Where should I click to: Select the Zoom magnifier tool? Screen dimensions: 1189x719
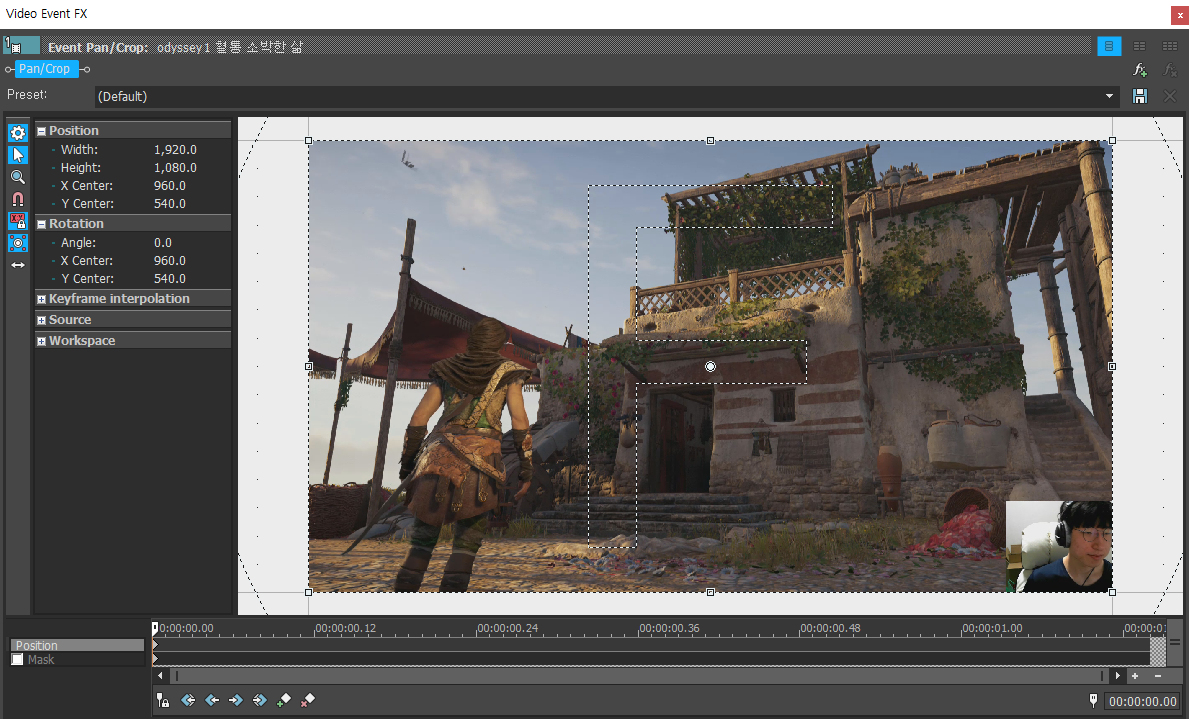(x=17, y=177)
